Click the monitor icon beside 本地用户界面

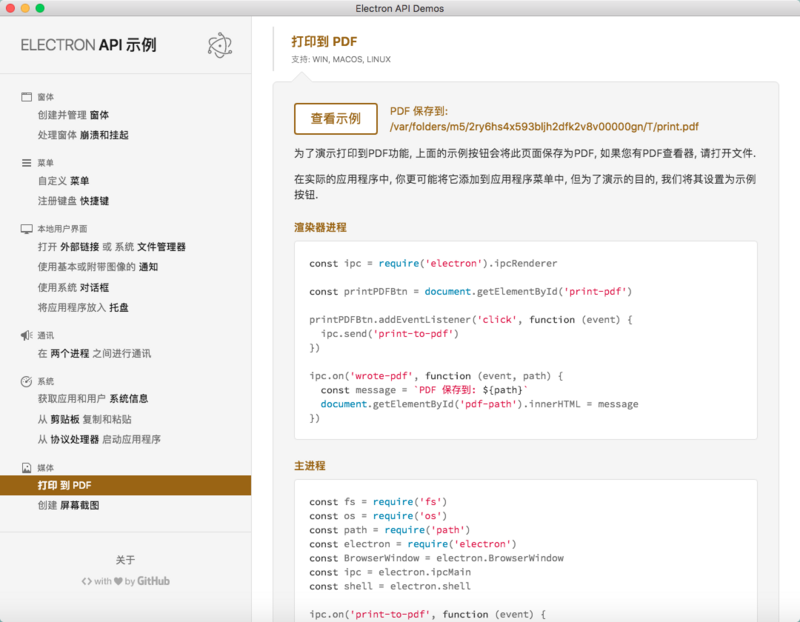27,229
